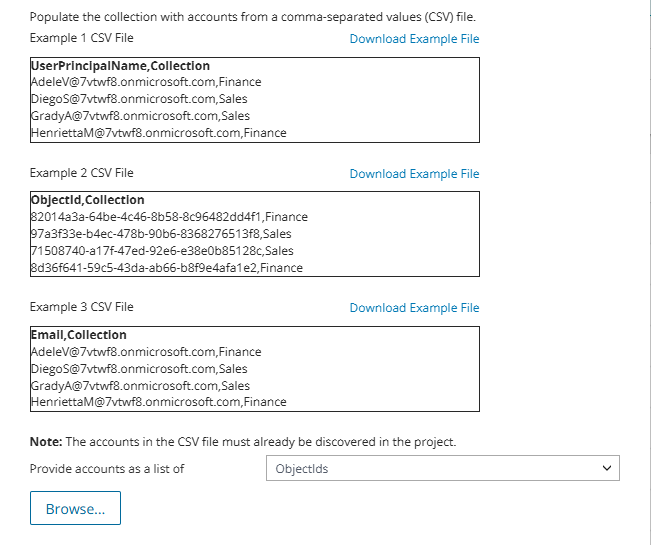Image resolution: width=651 pixels, height=545 pixels.
Task: Click the Example 1 CSV File label
Action: click(x=81, y=38)
